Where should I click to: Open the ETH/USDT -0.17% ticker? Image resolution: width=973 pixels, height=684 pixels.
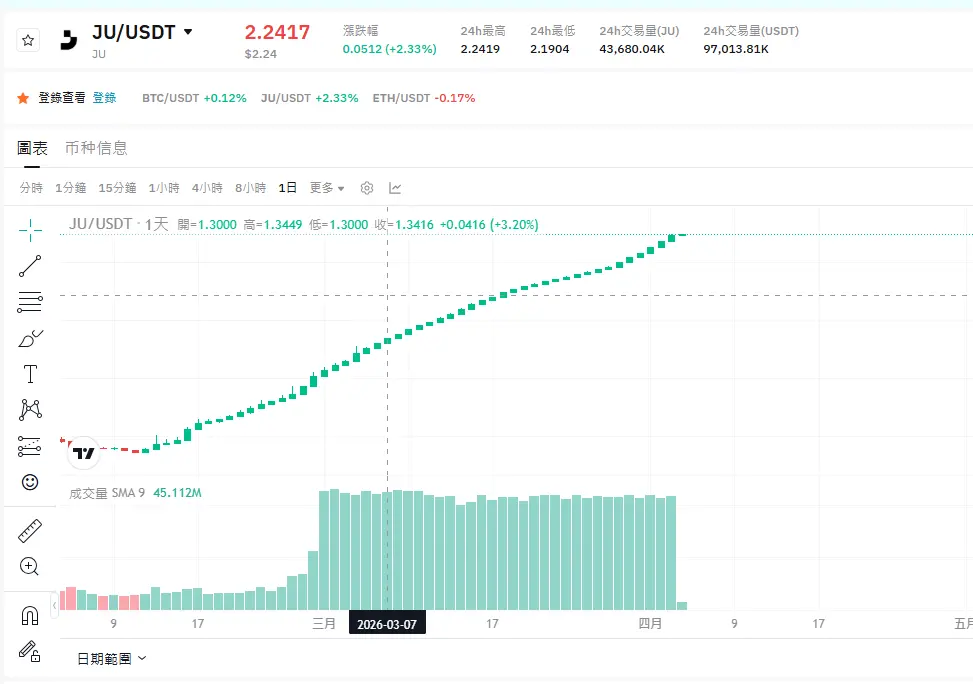424,98
